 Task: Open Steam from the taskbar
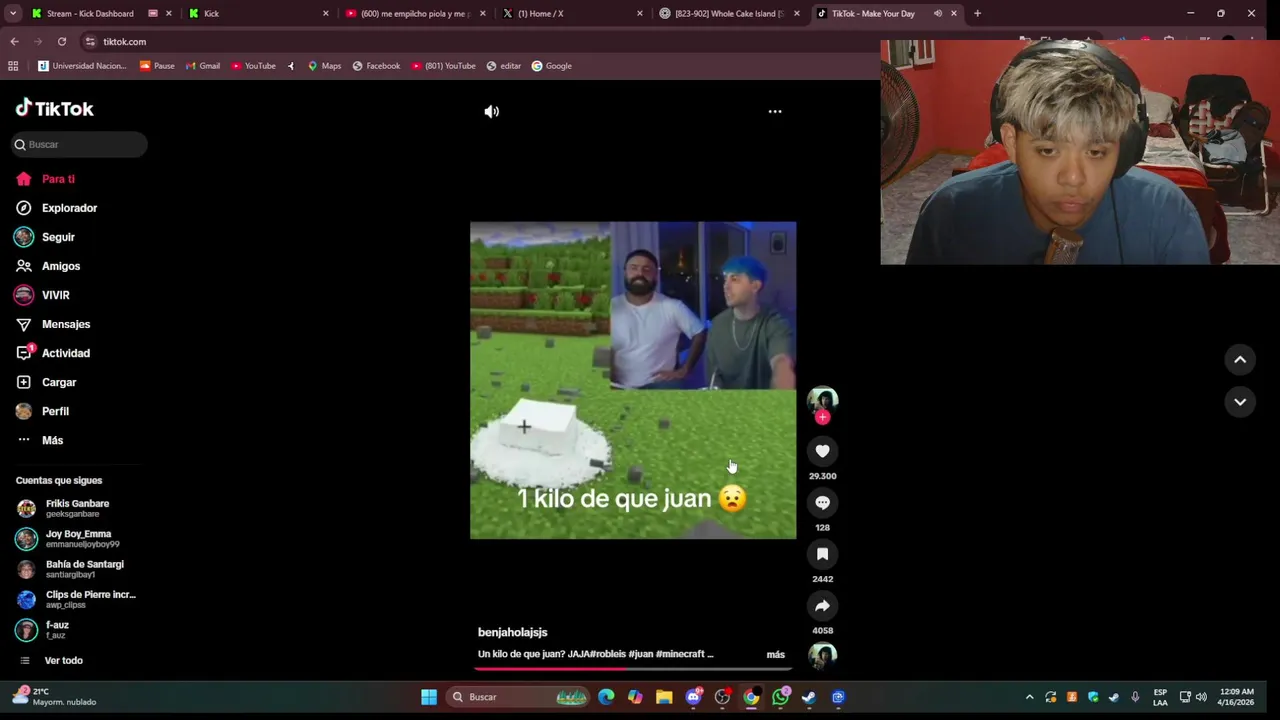[x=809, y=697]
